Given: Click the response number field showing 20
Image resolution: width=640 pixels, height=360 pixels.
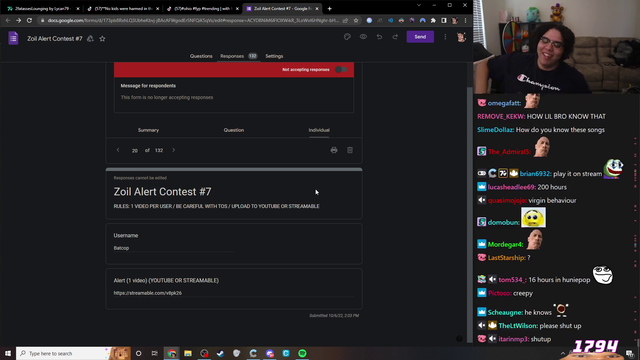Looking at the screenshot, I should (135, 151).
